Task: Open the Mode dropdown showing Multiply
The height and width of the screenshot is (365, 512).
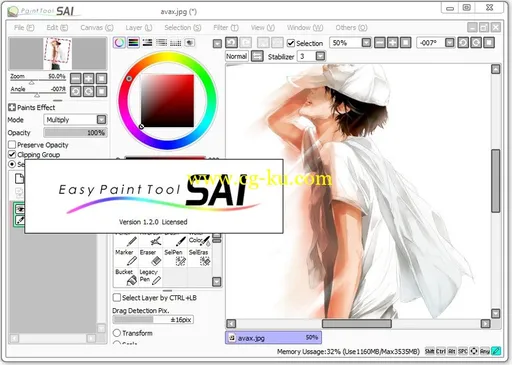Action: [x=75, y=120]
